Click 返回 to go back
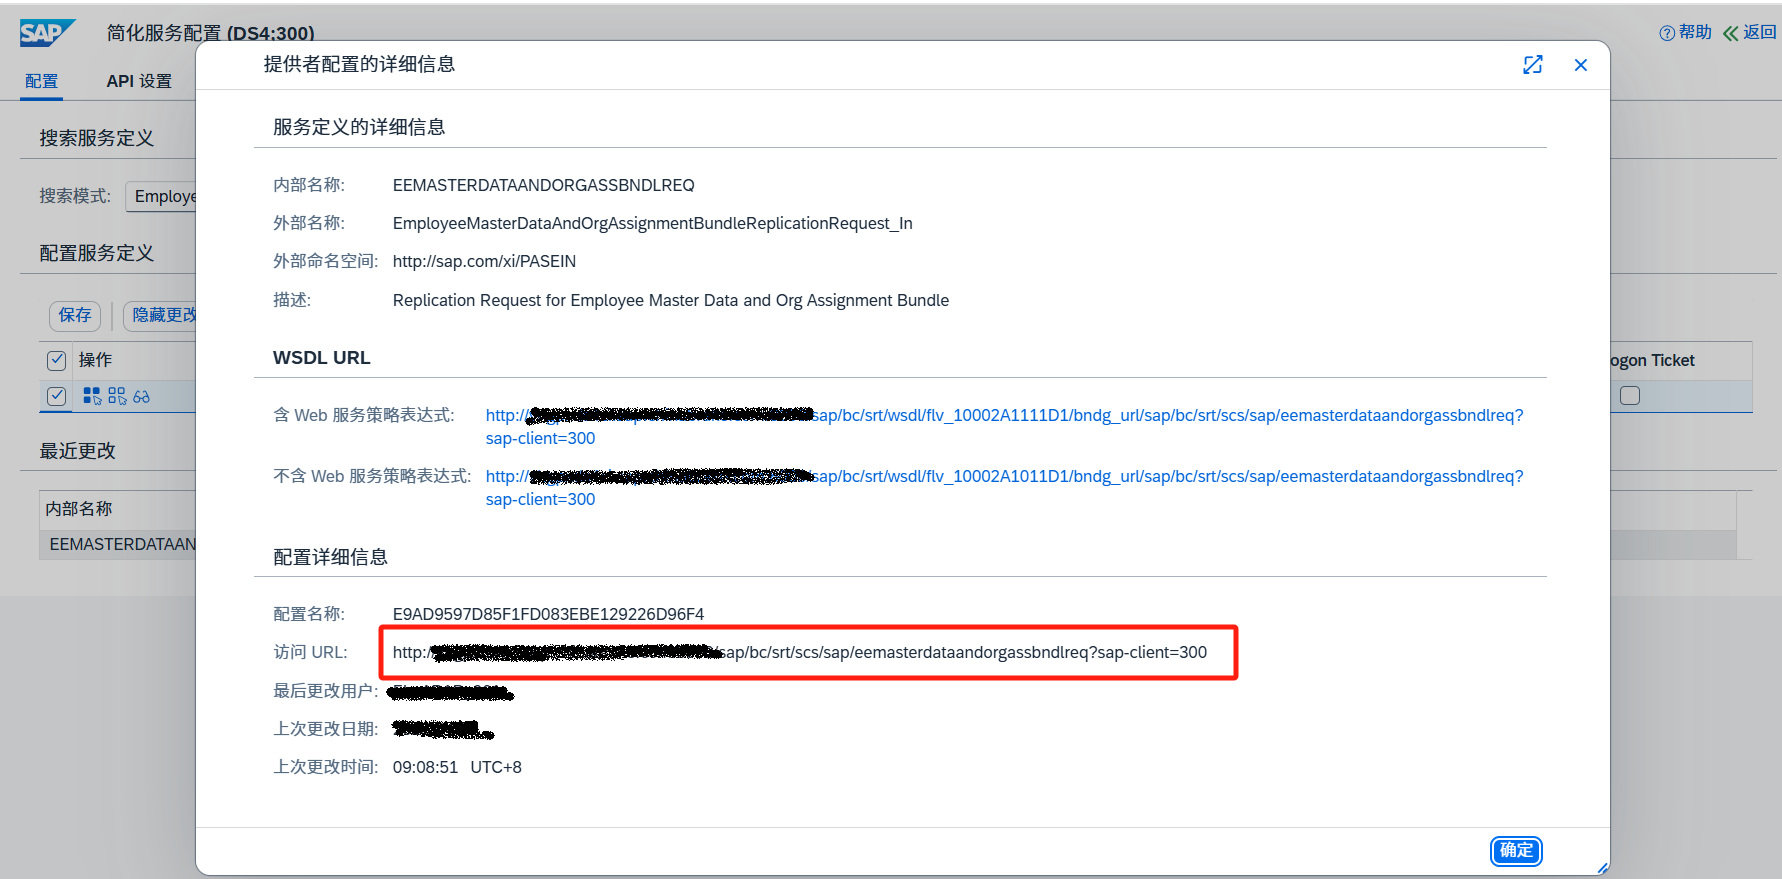This screenshot has width=1782, height=879. (x=1750, y=33)
